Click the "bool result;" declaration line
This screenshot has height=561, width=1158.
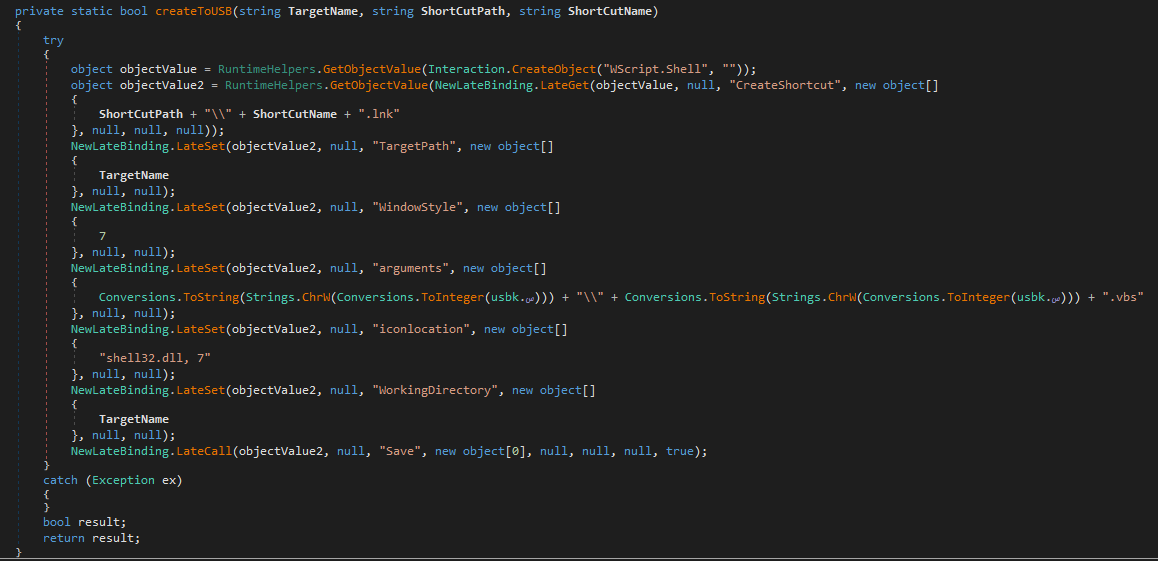(x=85, y=523)
